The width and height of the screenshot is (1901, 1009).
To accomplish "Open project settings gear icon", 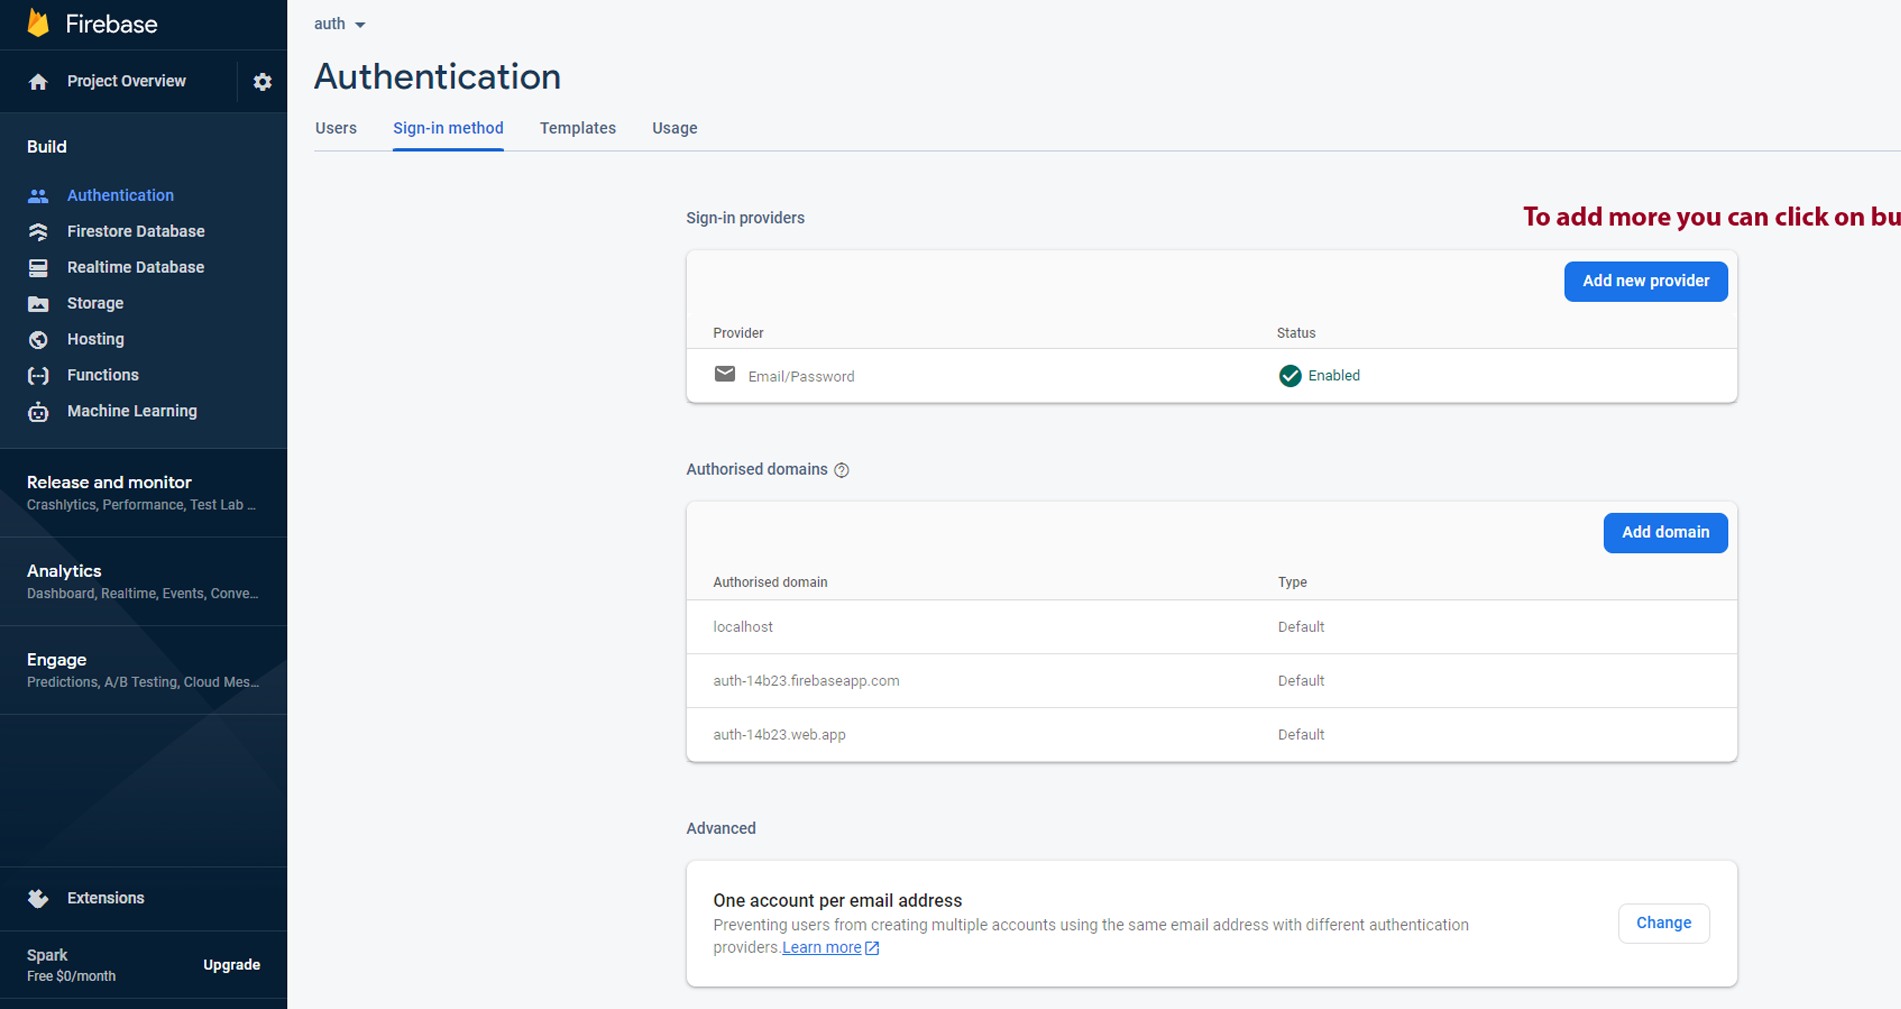I will click(262, 82).
